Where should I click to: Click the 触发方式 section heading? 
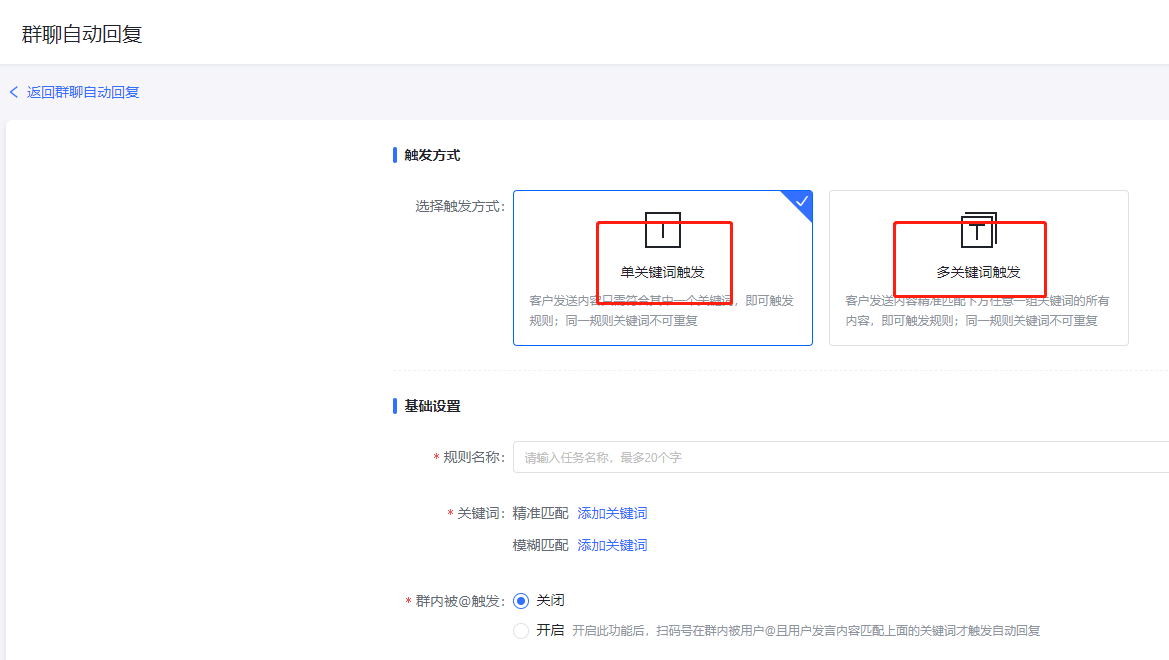[x=432, y=155]
